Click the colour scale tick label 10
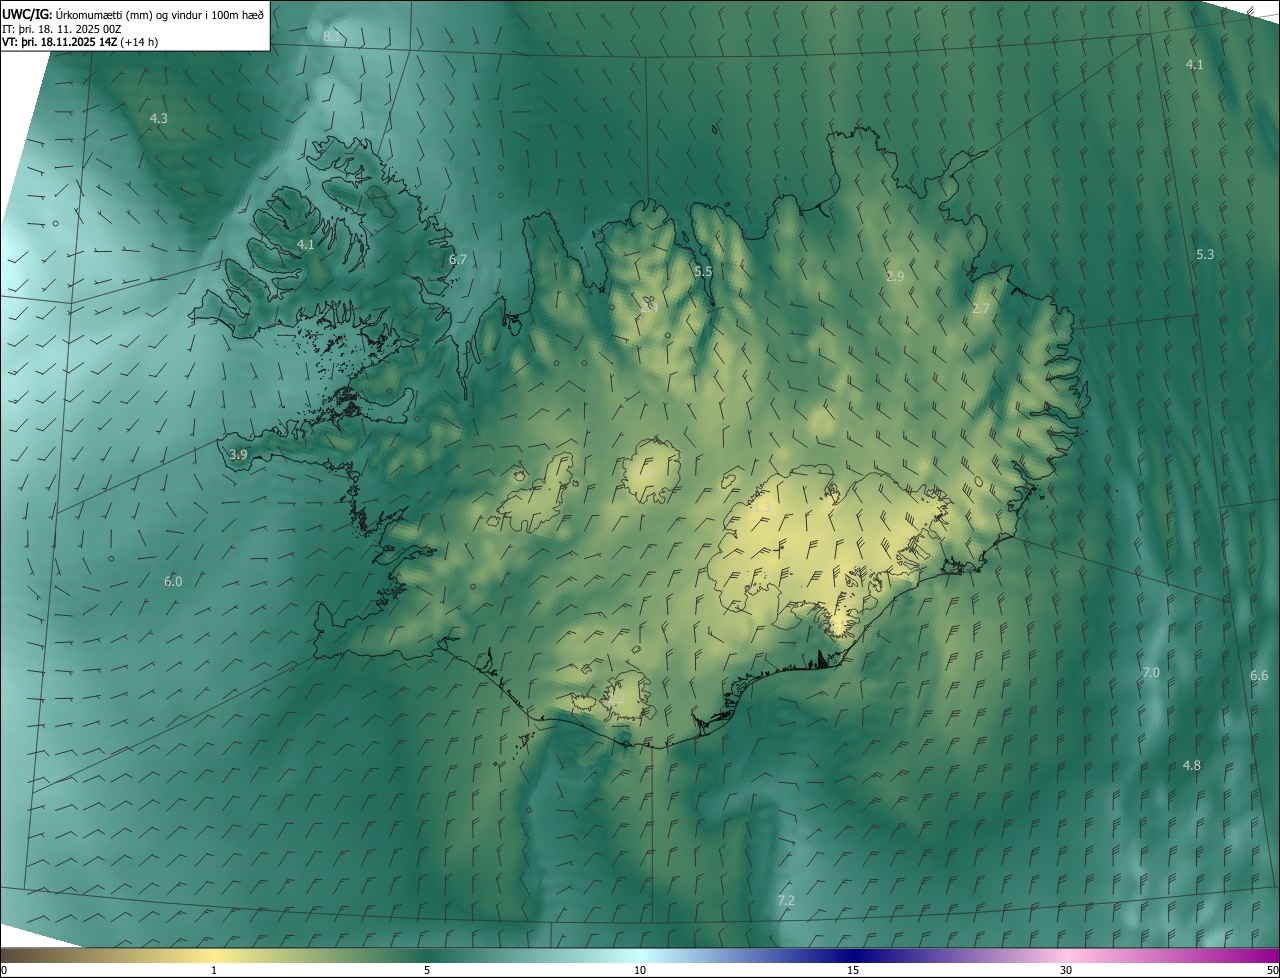 [640, 970]
